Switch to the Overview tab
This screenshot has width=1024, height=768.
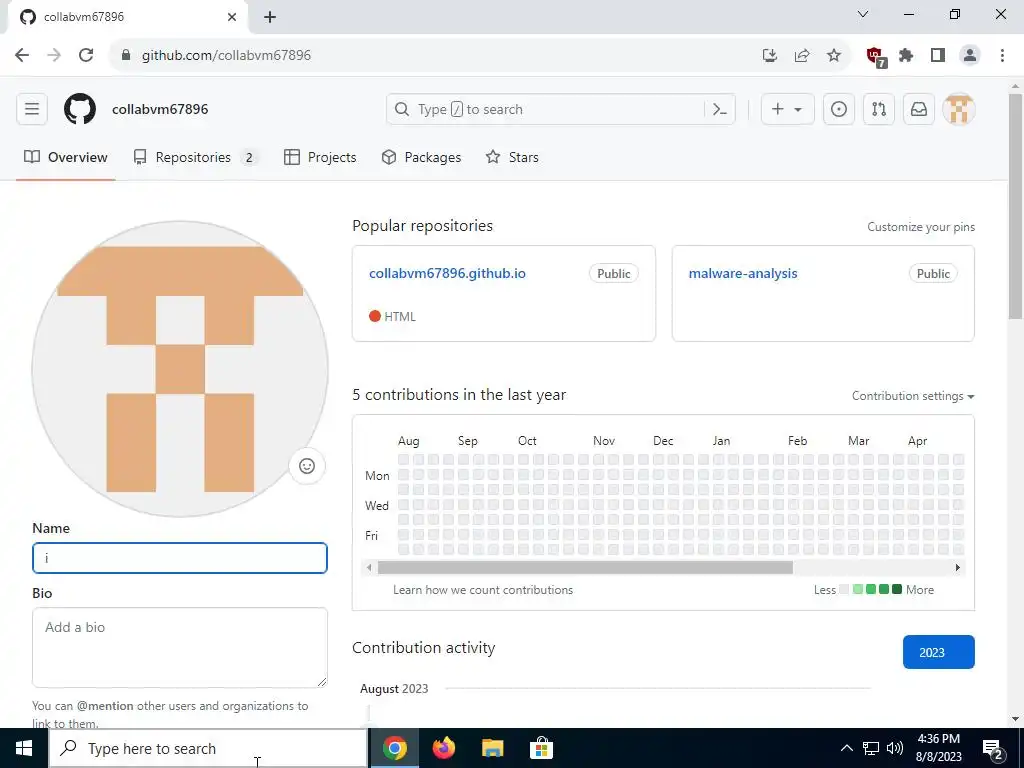pos(65,157)
